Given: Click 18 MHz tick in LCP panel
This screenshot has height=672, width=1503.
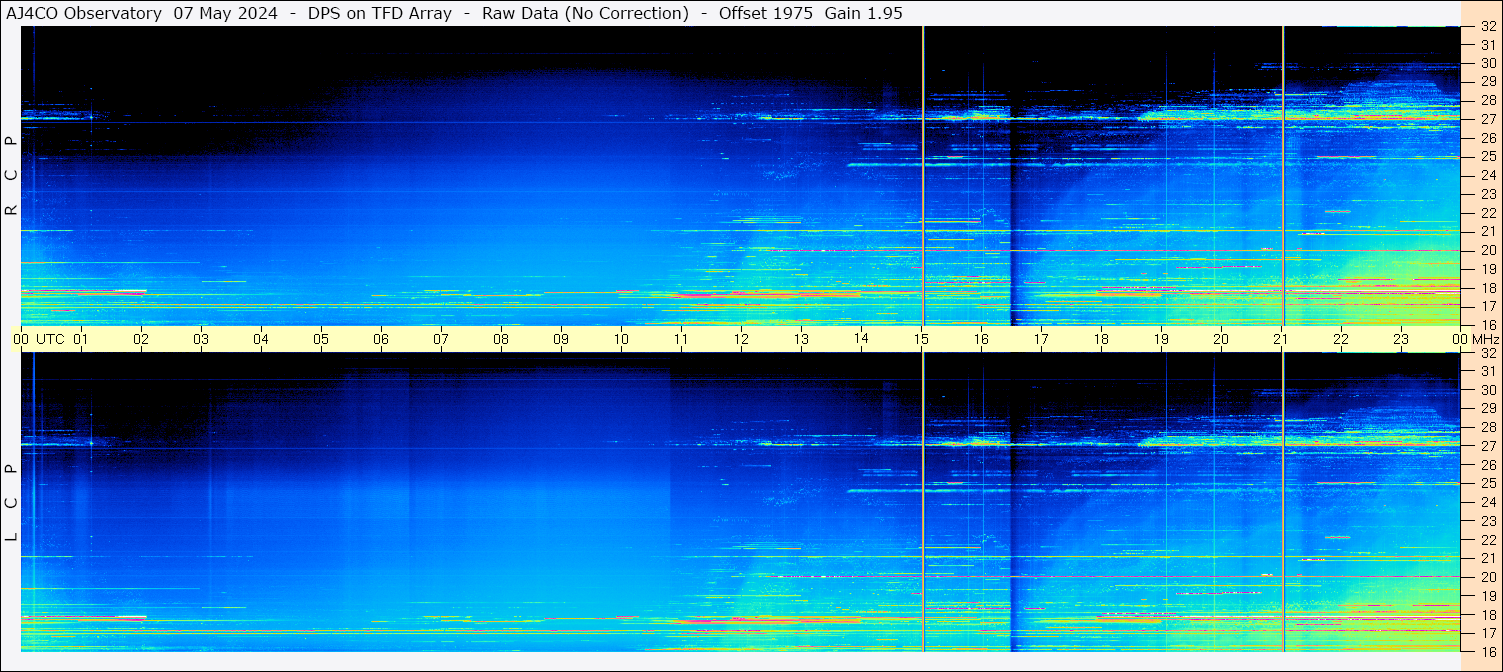Looking at the screenshot, I should [1488, 614].
